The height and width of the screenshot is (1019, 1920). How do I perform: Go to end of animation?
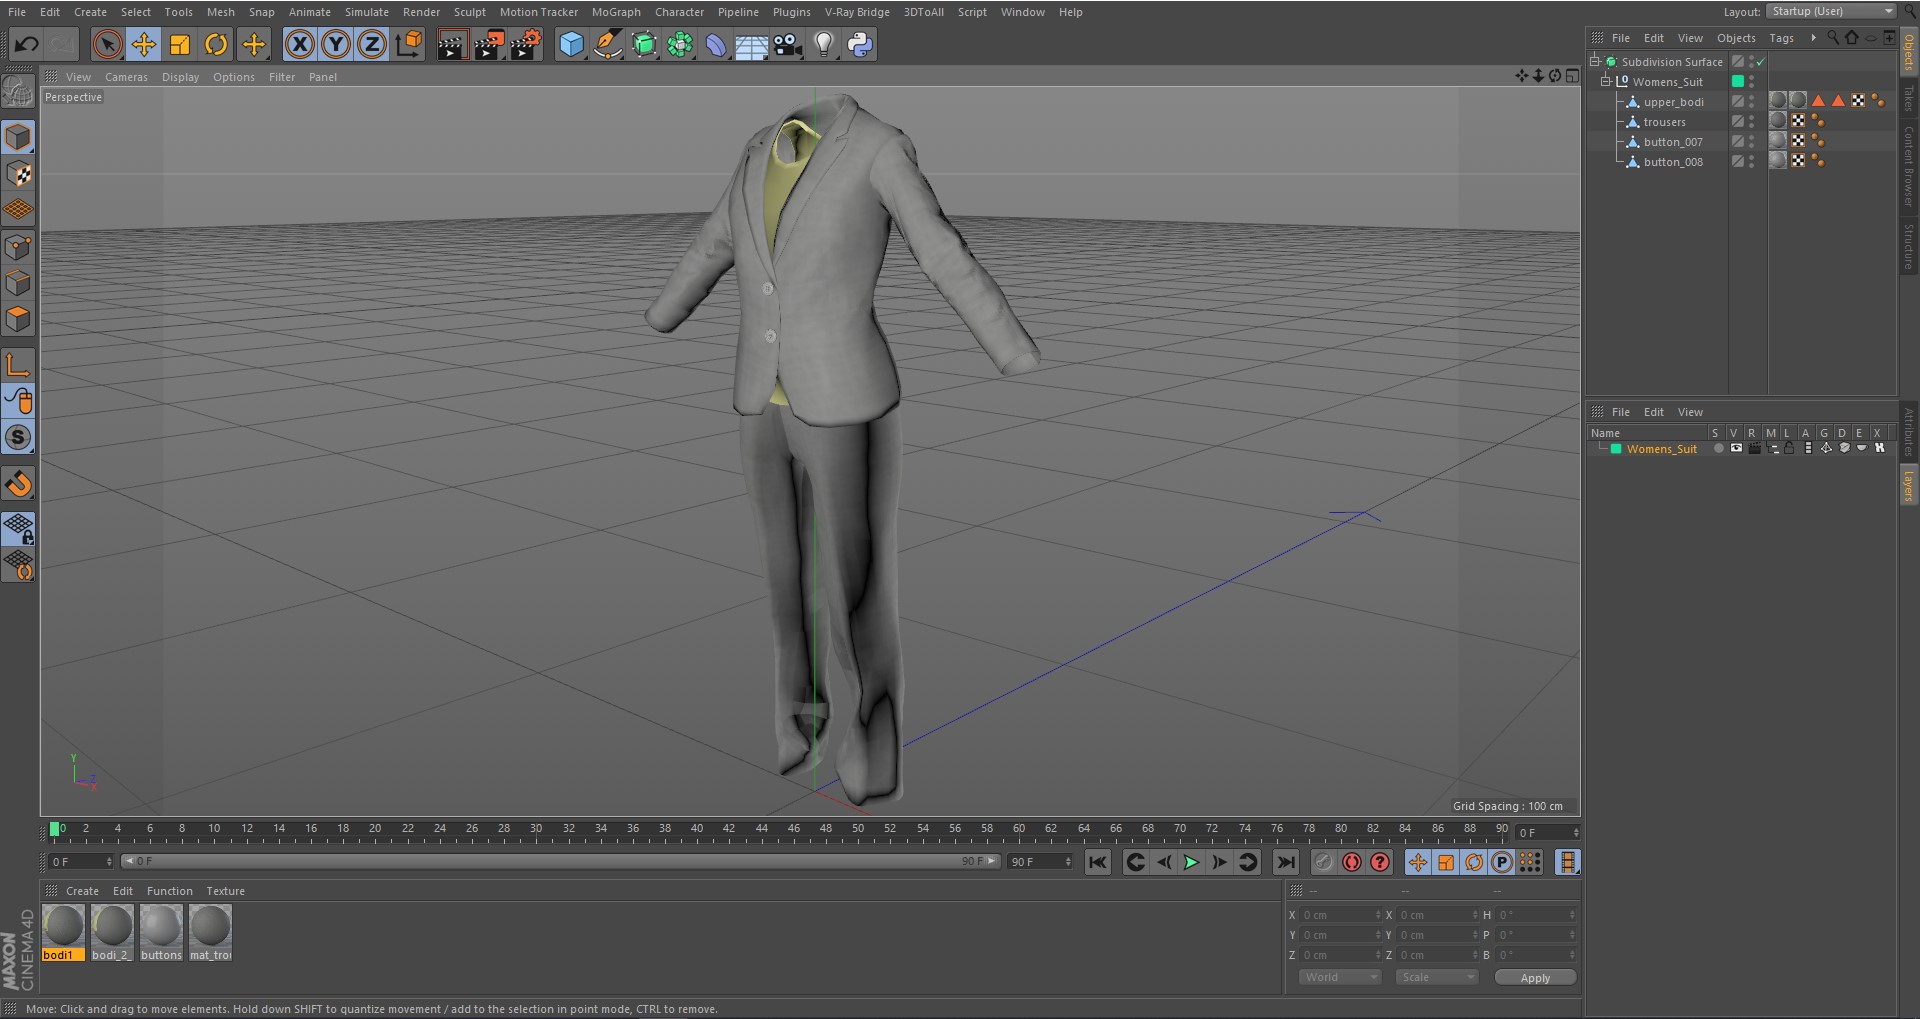tap(1286, 862)
